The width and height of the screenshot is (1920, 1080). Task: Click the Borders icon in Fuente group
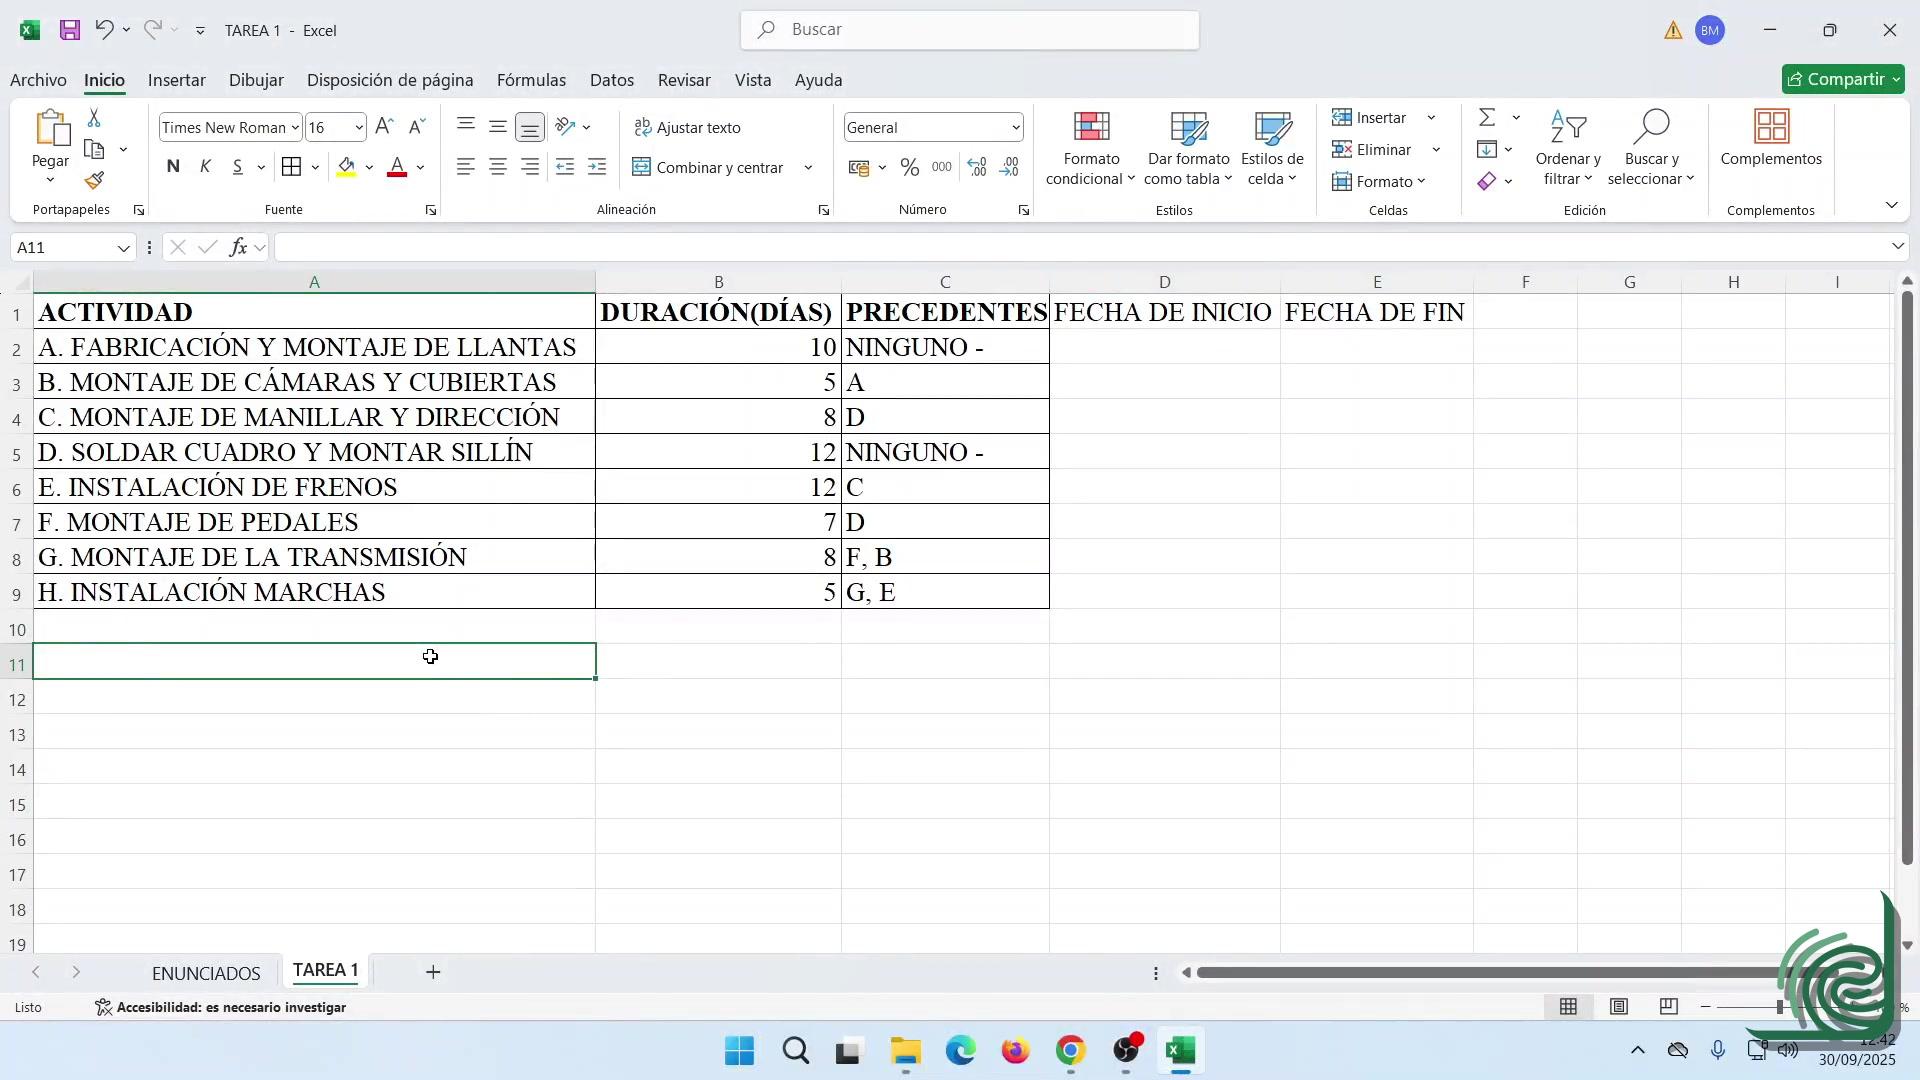tap(291, 167)
